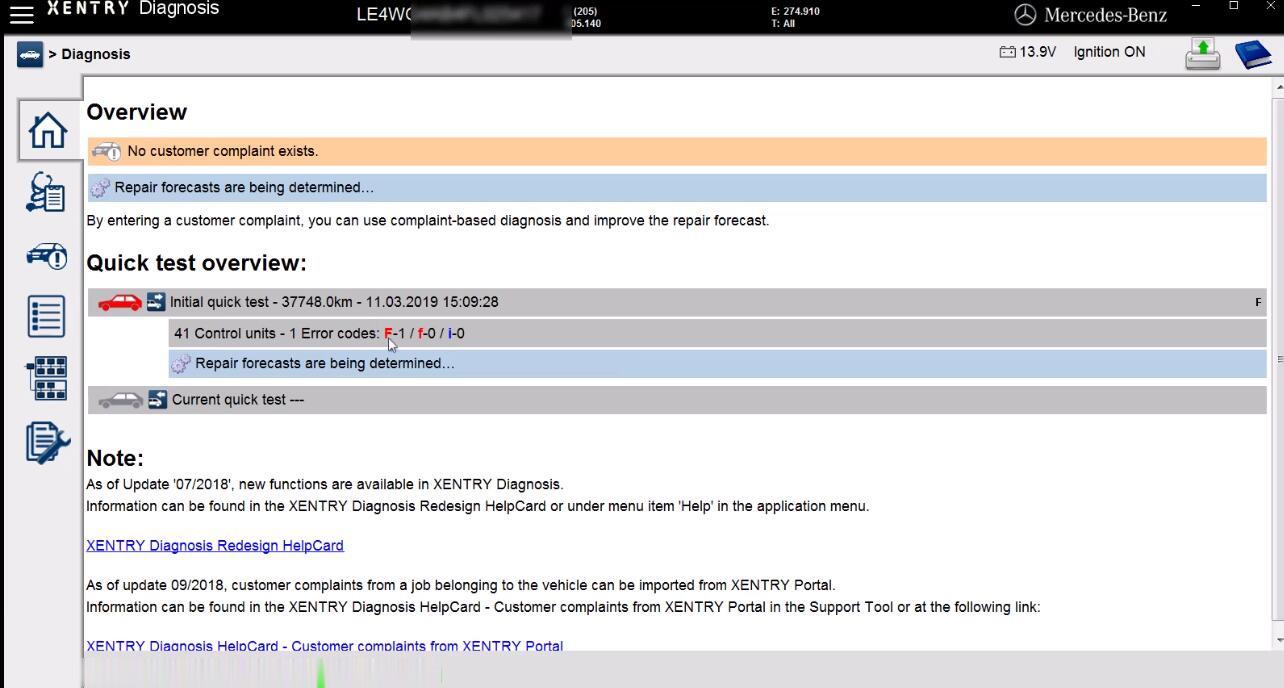Viewport: 1284px width, 688px height.
Task: Click the gears icon in Overview repair forecasts row
Action: [100, 188]
